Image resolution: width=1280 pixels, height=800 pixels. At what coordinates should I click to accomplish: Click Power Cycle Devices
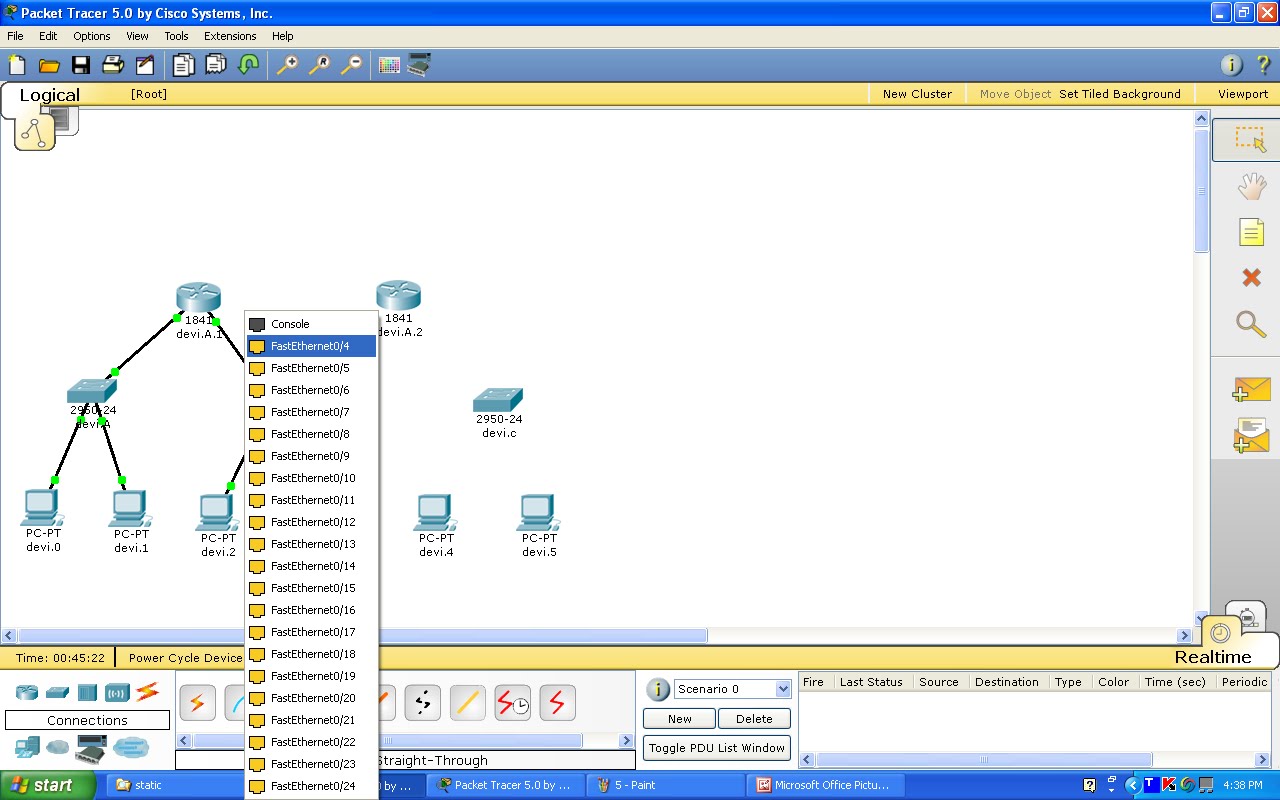point(185,657)
